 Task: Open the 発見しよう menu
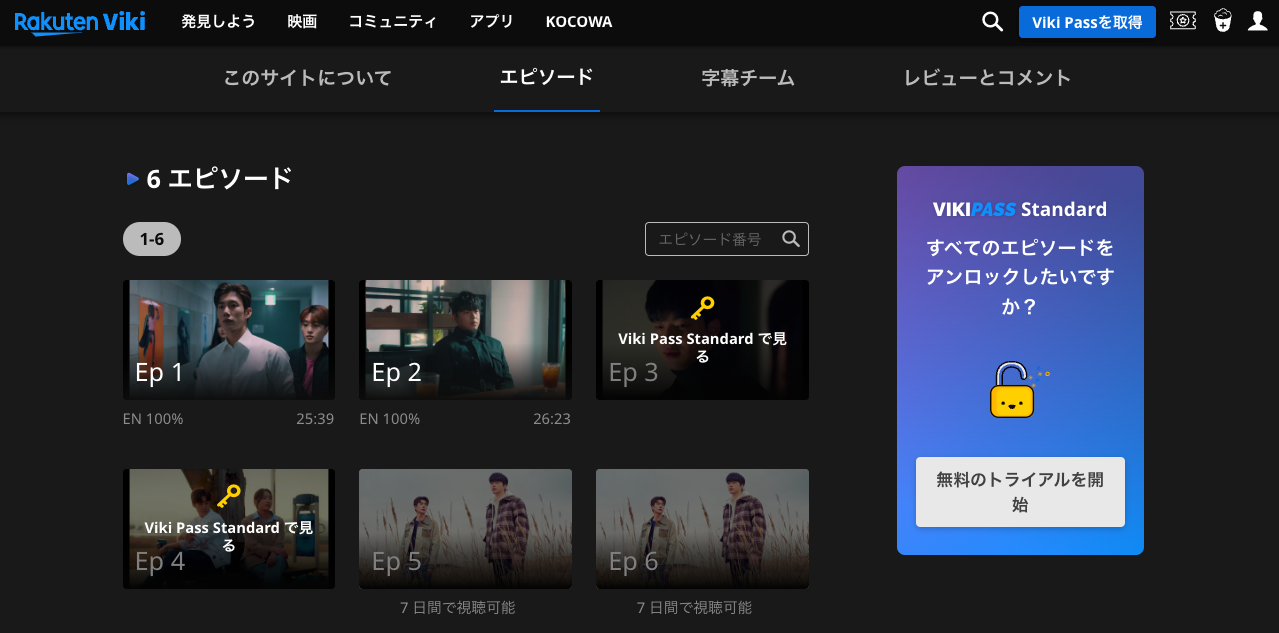click(218, 21)
